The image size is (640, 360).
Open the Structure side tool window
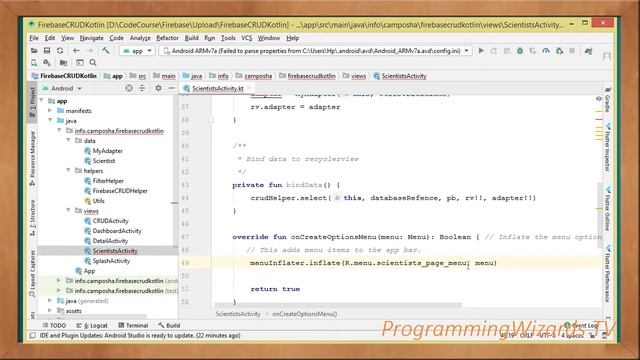tap(33, 218)
